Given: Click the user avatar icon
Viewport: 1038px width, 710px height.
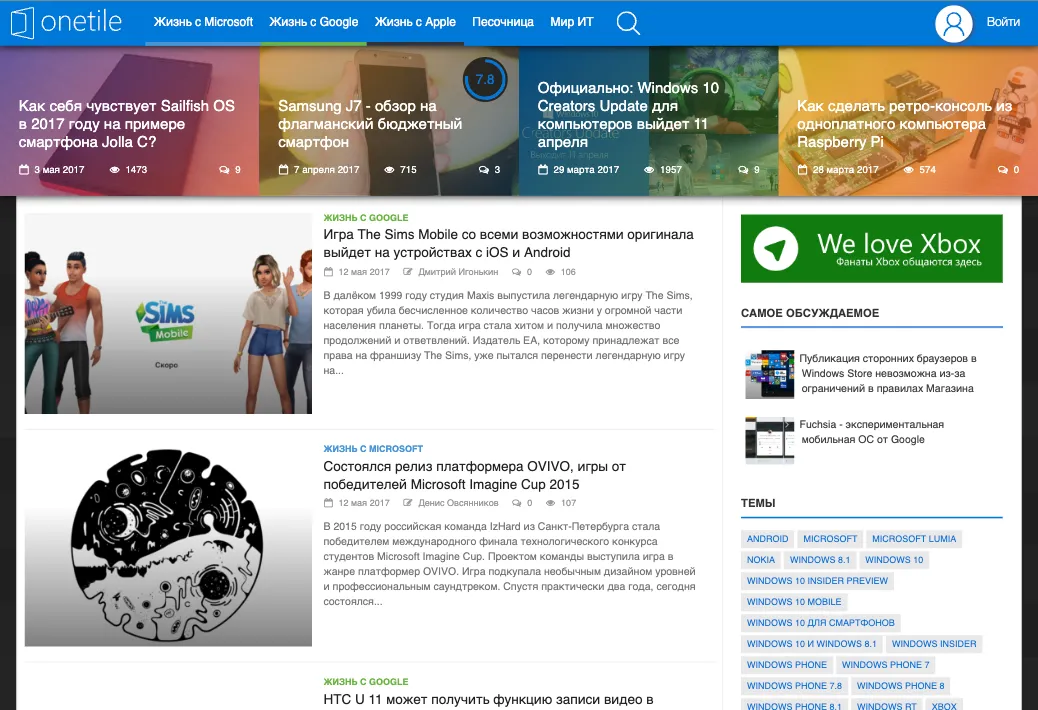Looking at the screenshot, I should coord(953,23).
